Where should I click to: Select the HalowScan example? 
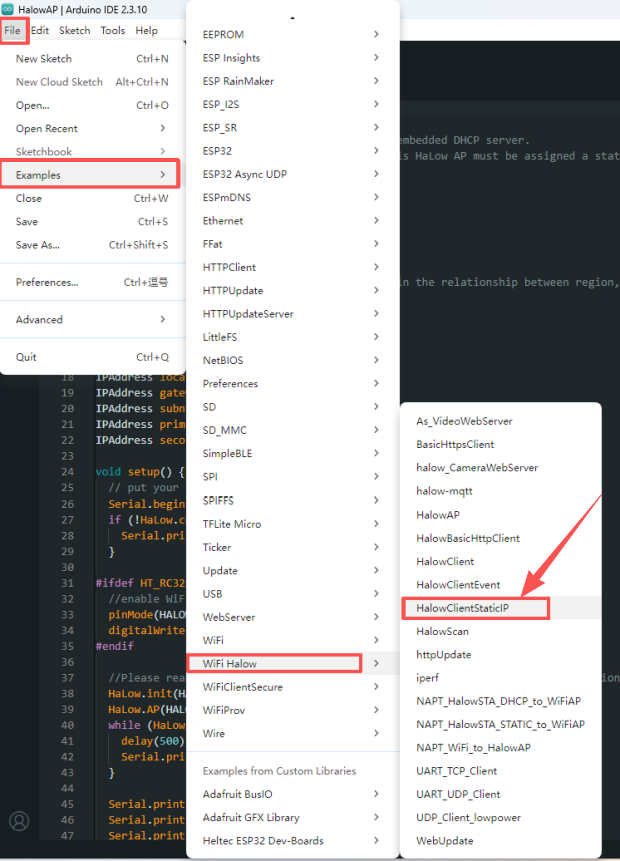[501, 631]
